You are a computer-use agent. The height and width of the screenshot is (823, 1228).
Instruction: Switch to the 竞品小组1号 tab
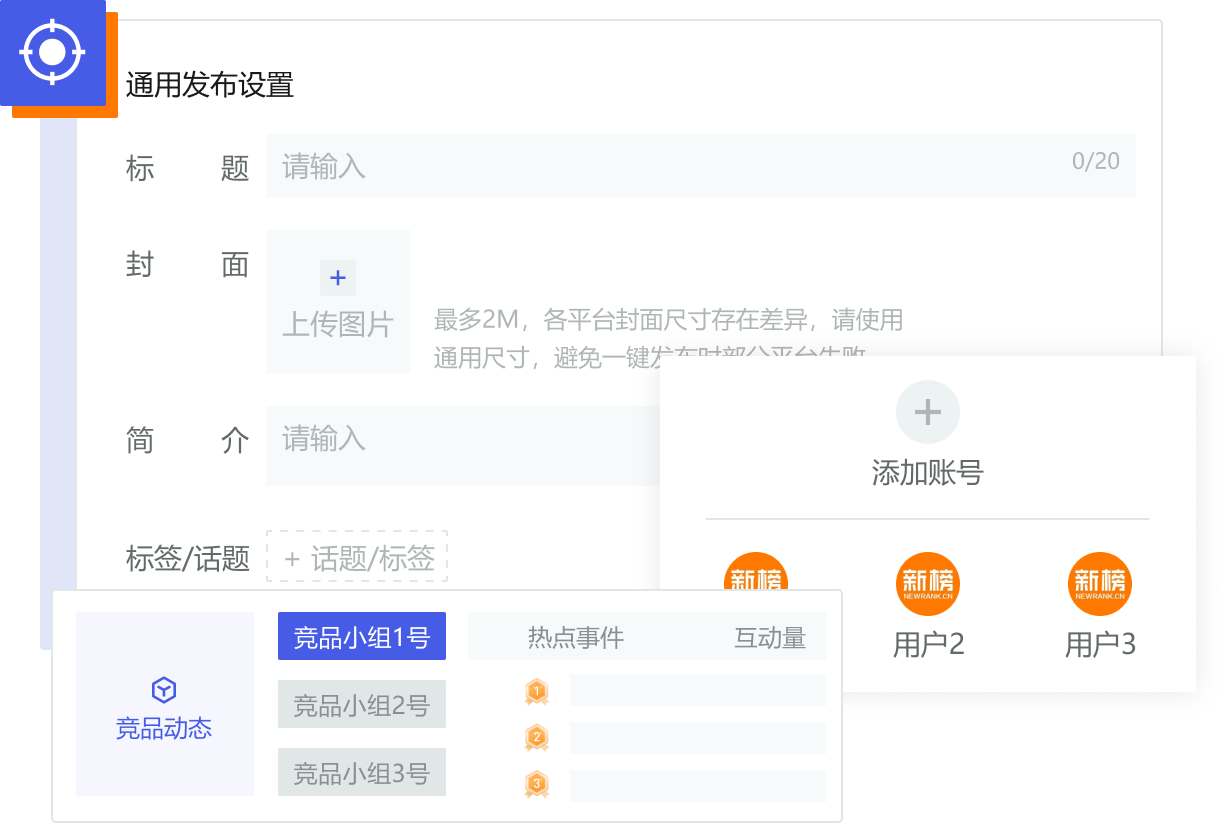[362, 637]
